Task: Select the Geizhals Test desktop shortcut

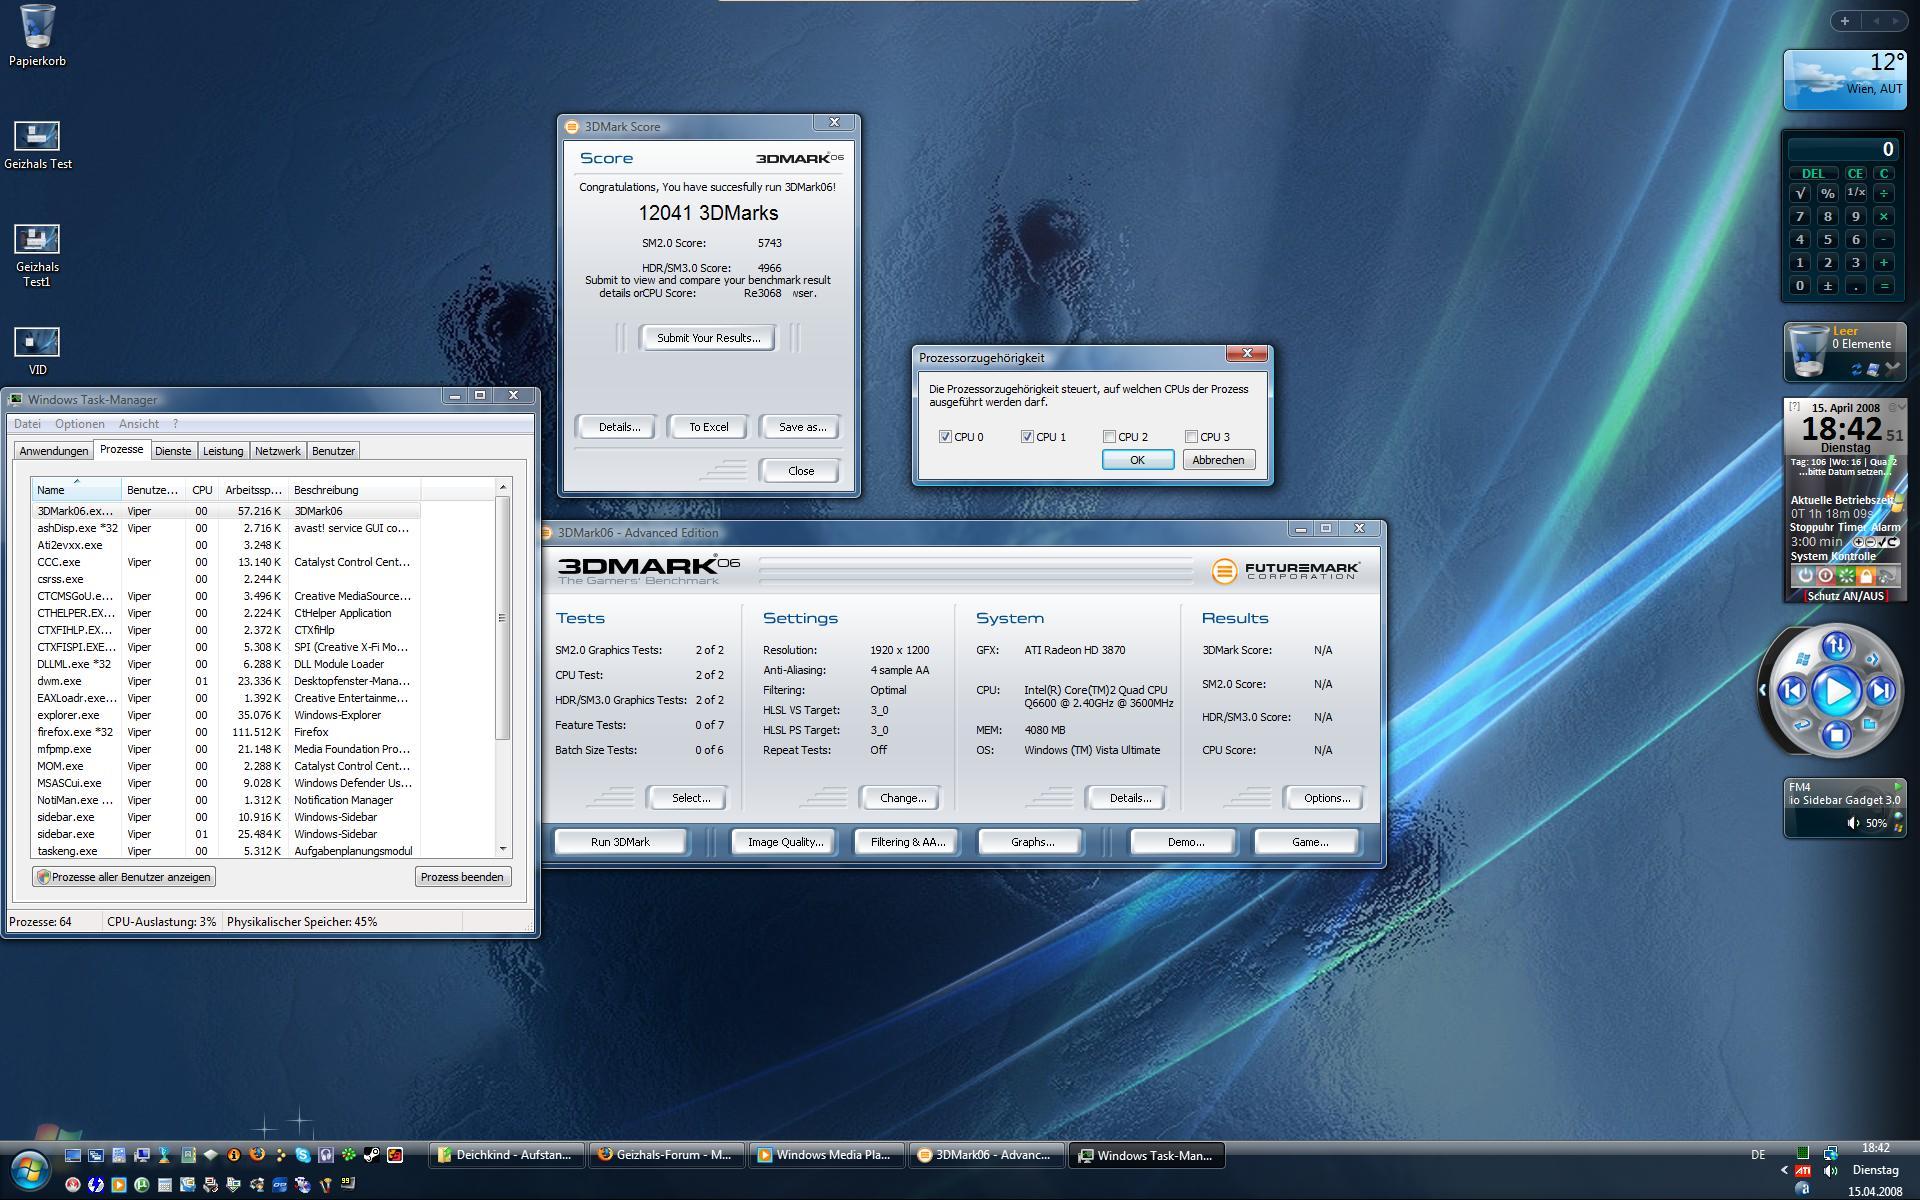Action: click(37, 145)
